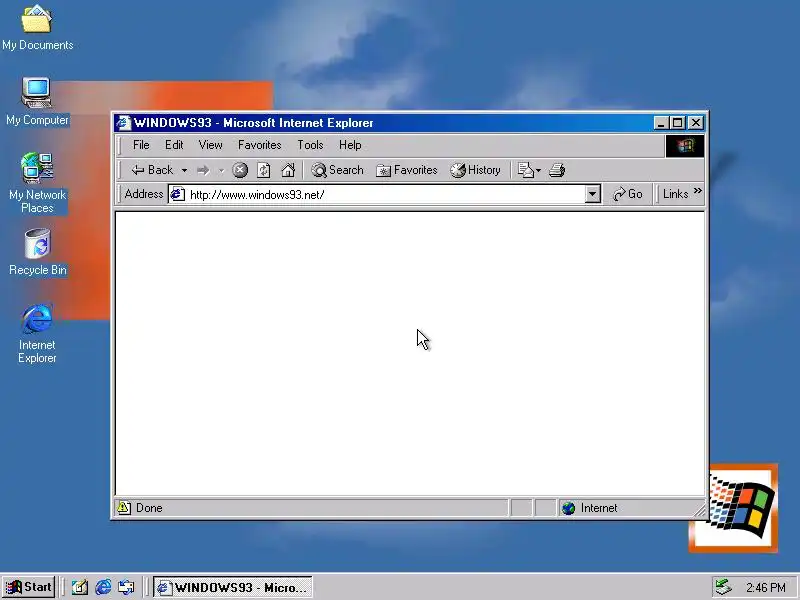The height and width of the screenshot is (600, 800).
Task: Open Favorites toolbar button
Action: pyautogui.click(x=407, y=170)
